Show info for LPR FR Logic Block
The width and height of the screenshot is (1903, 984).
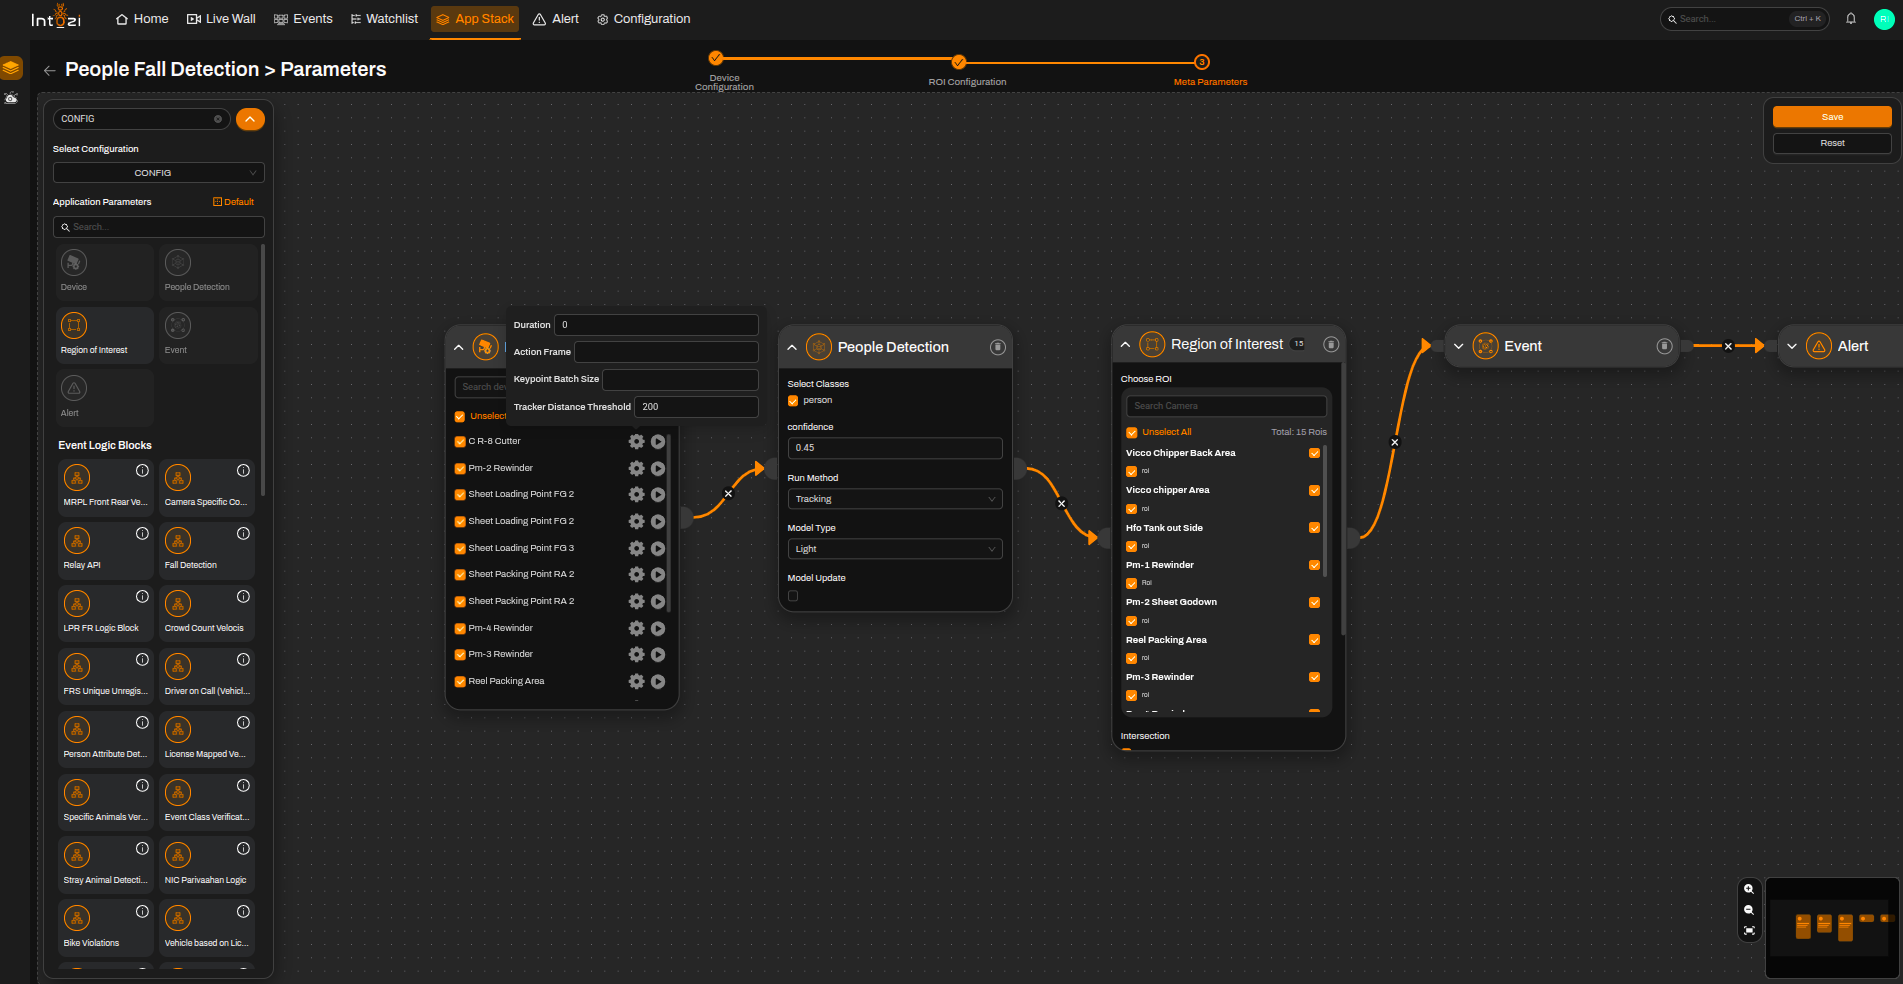pyautogui.click(x=142, y=597)
